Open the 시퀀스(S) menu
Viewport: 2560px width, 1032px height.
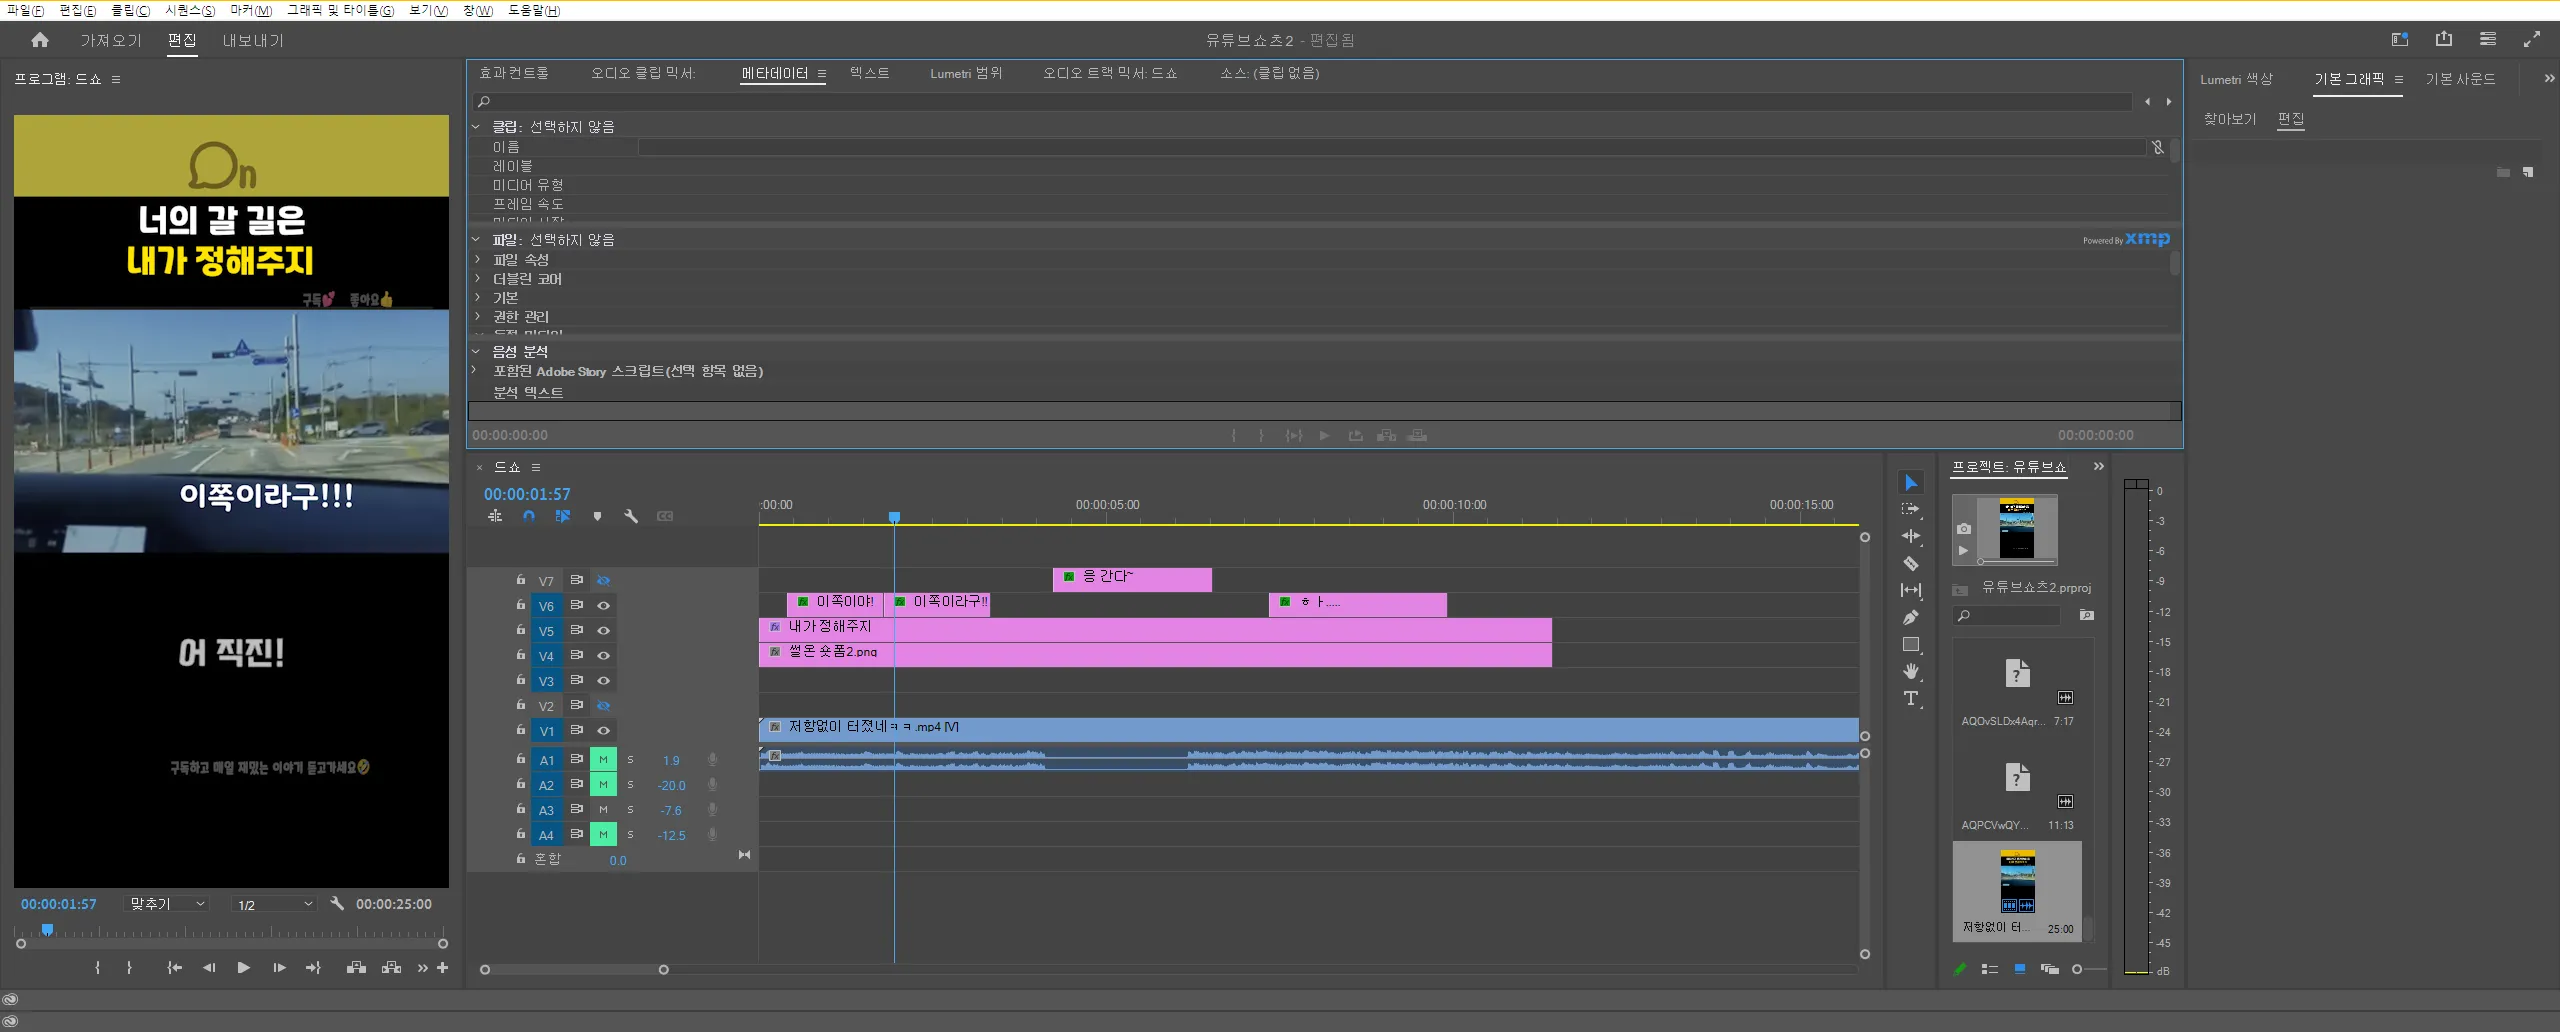(189, 10)
